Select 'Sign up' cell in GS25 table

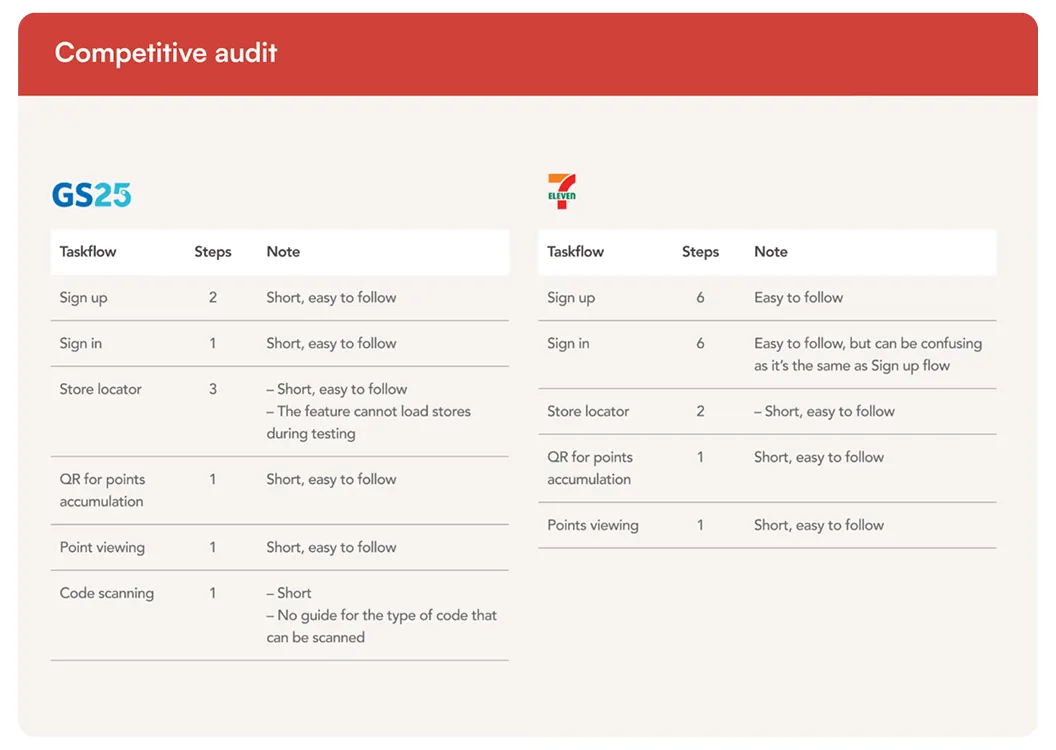[84, 298]
